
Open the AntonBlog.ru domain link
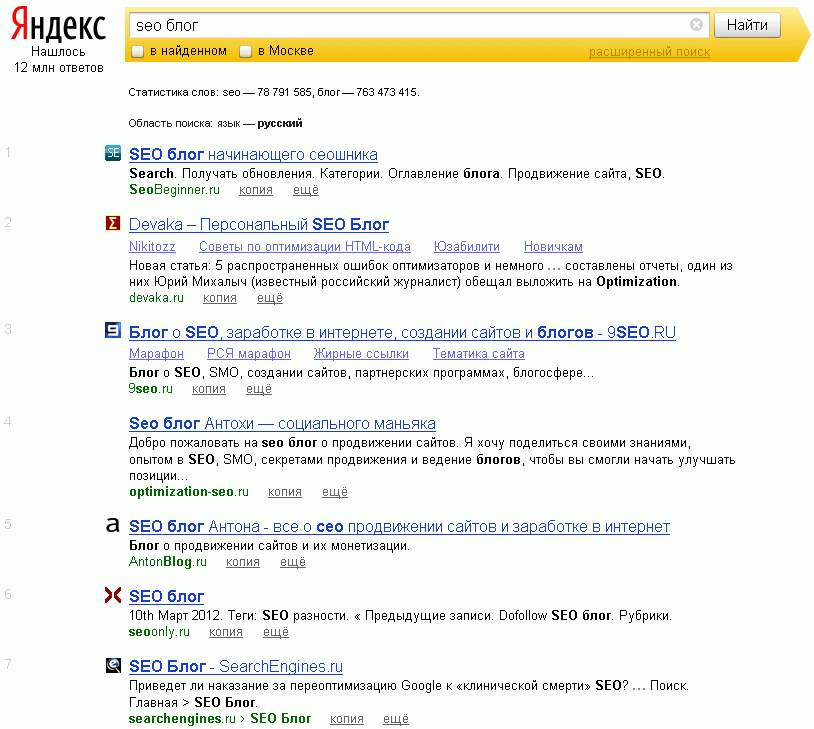(168, 562)
